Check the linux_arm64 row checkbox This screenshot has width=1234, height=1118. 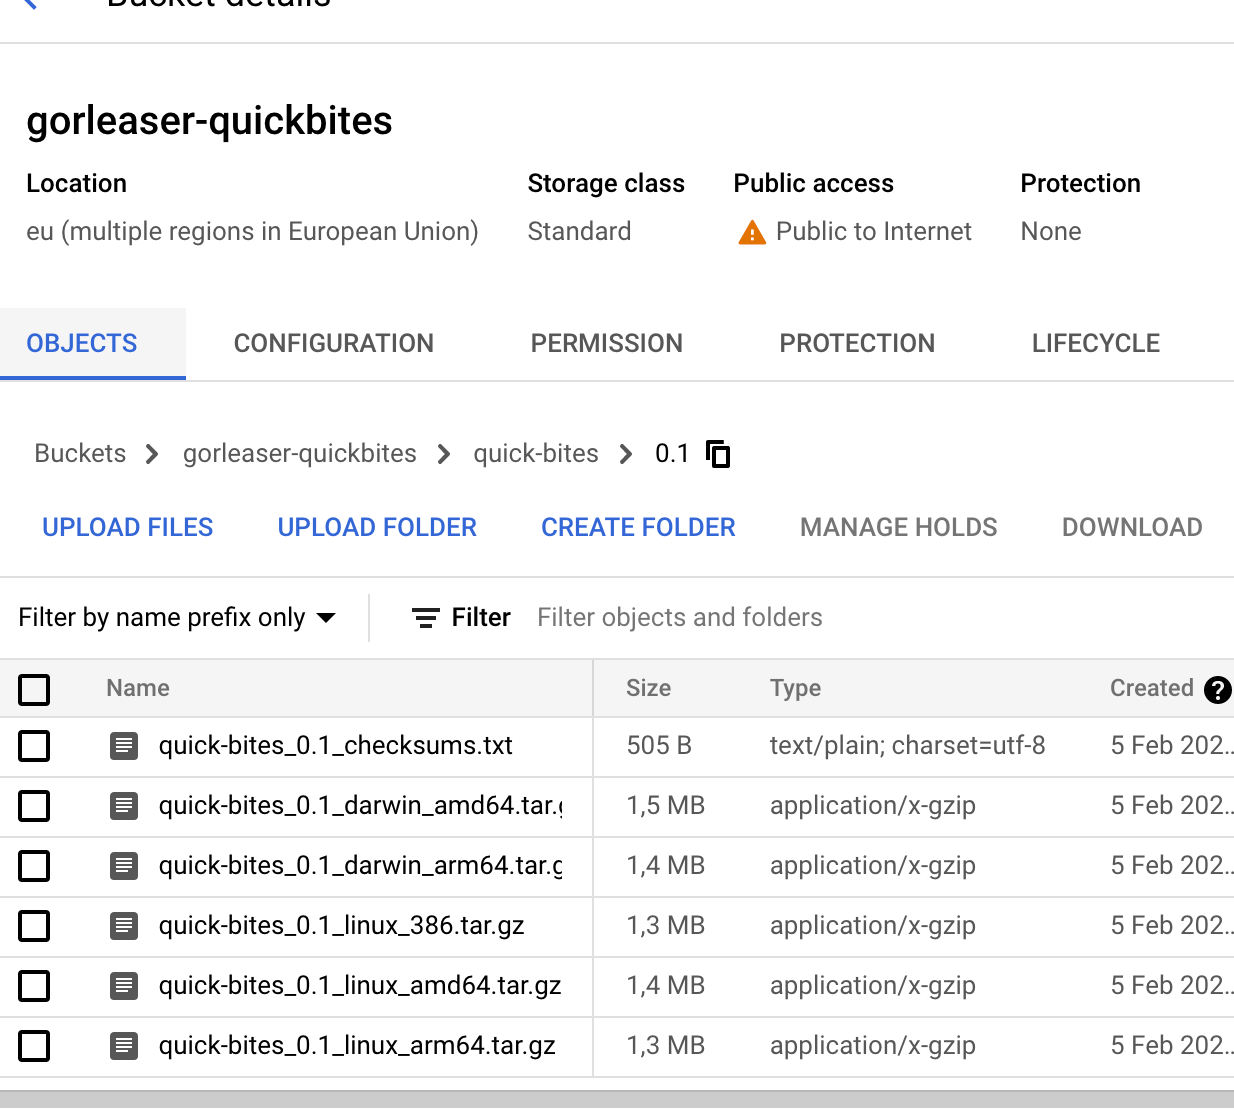point(34,1046)
